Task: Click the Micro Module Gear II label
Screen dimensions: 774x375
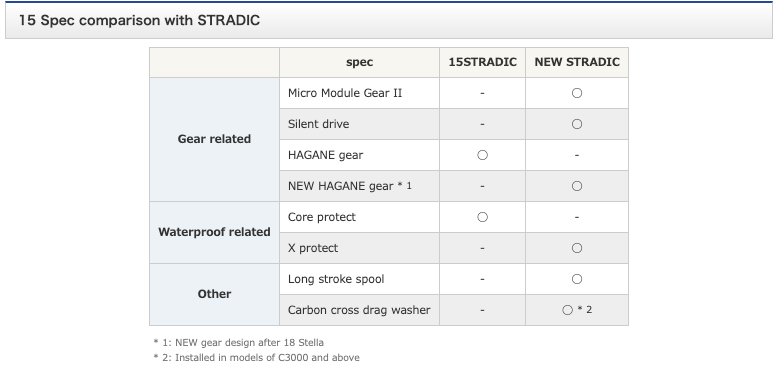Action: pyautogui.click(x=345, y=93)
